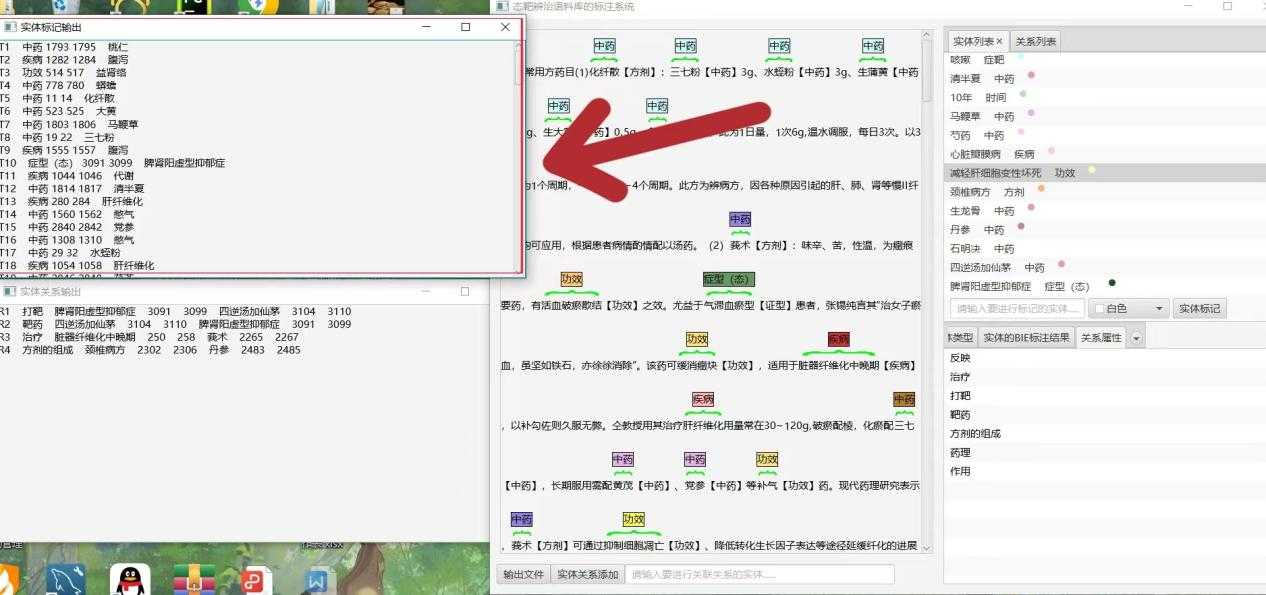Open the blue W document desktop icon
1266x595 pixels.
click(x=318, y=579)
